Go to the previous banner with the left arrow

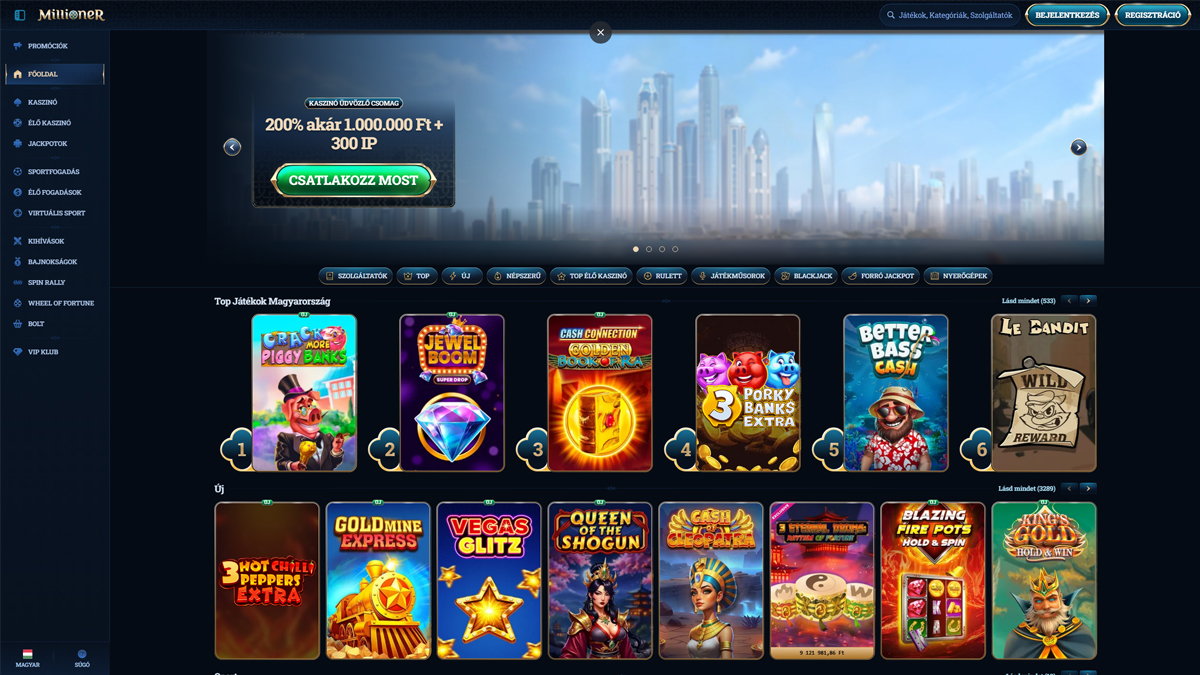(x=232, y=147)
